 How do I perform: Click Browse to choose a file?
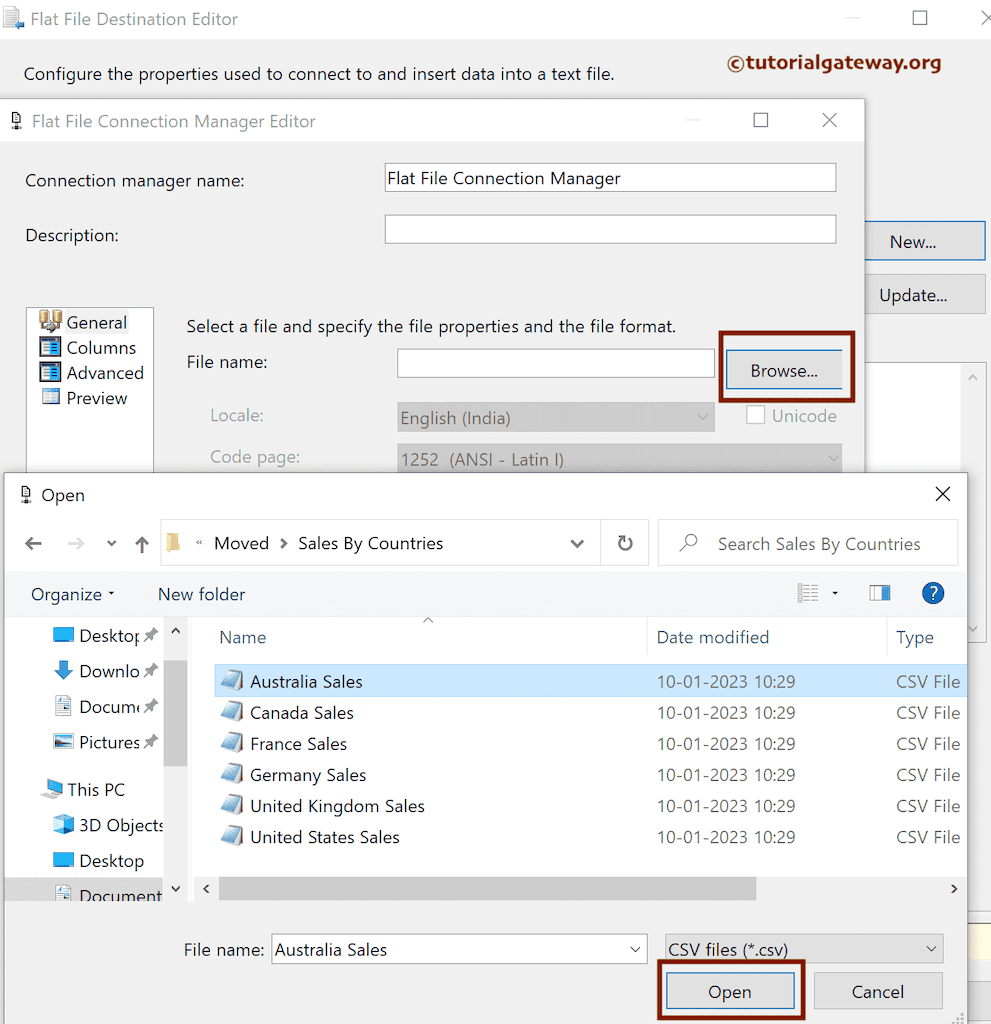[x=786, y=370]
